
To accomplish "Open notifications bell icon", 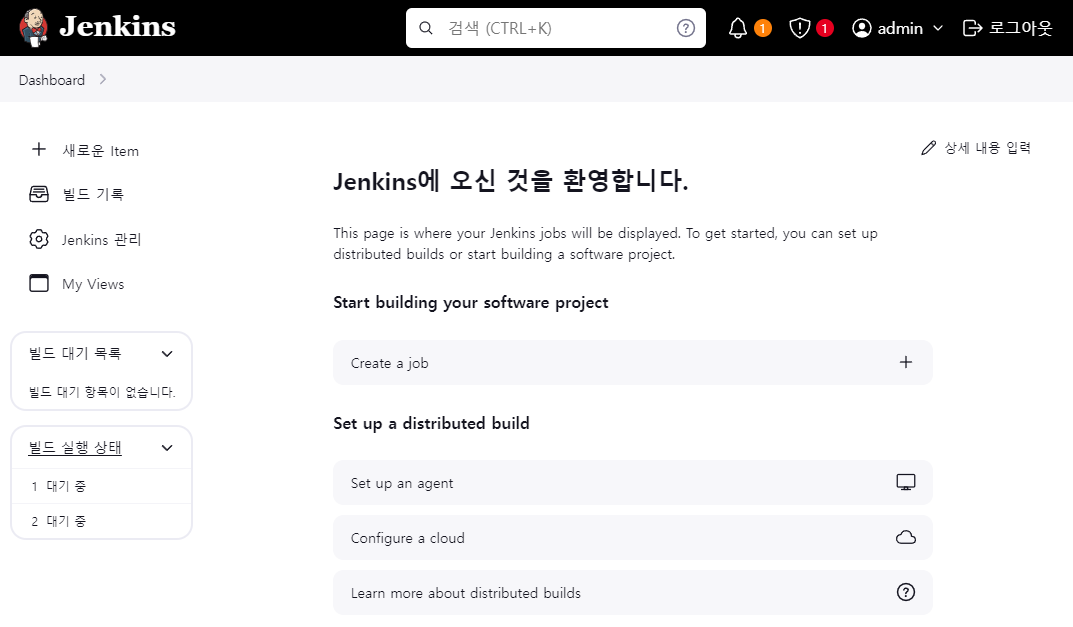I will pos(738,28).
